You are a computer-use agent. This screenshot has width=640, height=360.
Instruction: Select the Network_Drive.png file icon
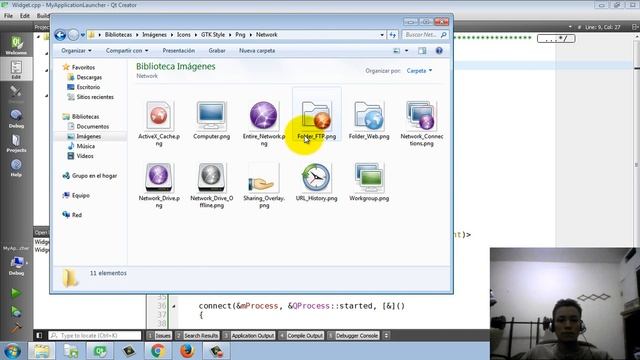click(159, 177)
